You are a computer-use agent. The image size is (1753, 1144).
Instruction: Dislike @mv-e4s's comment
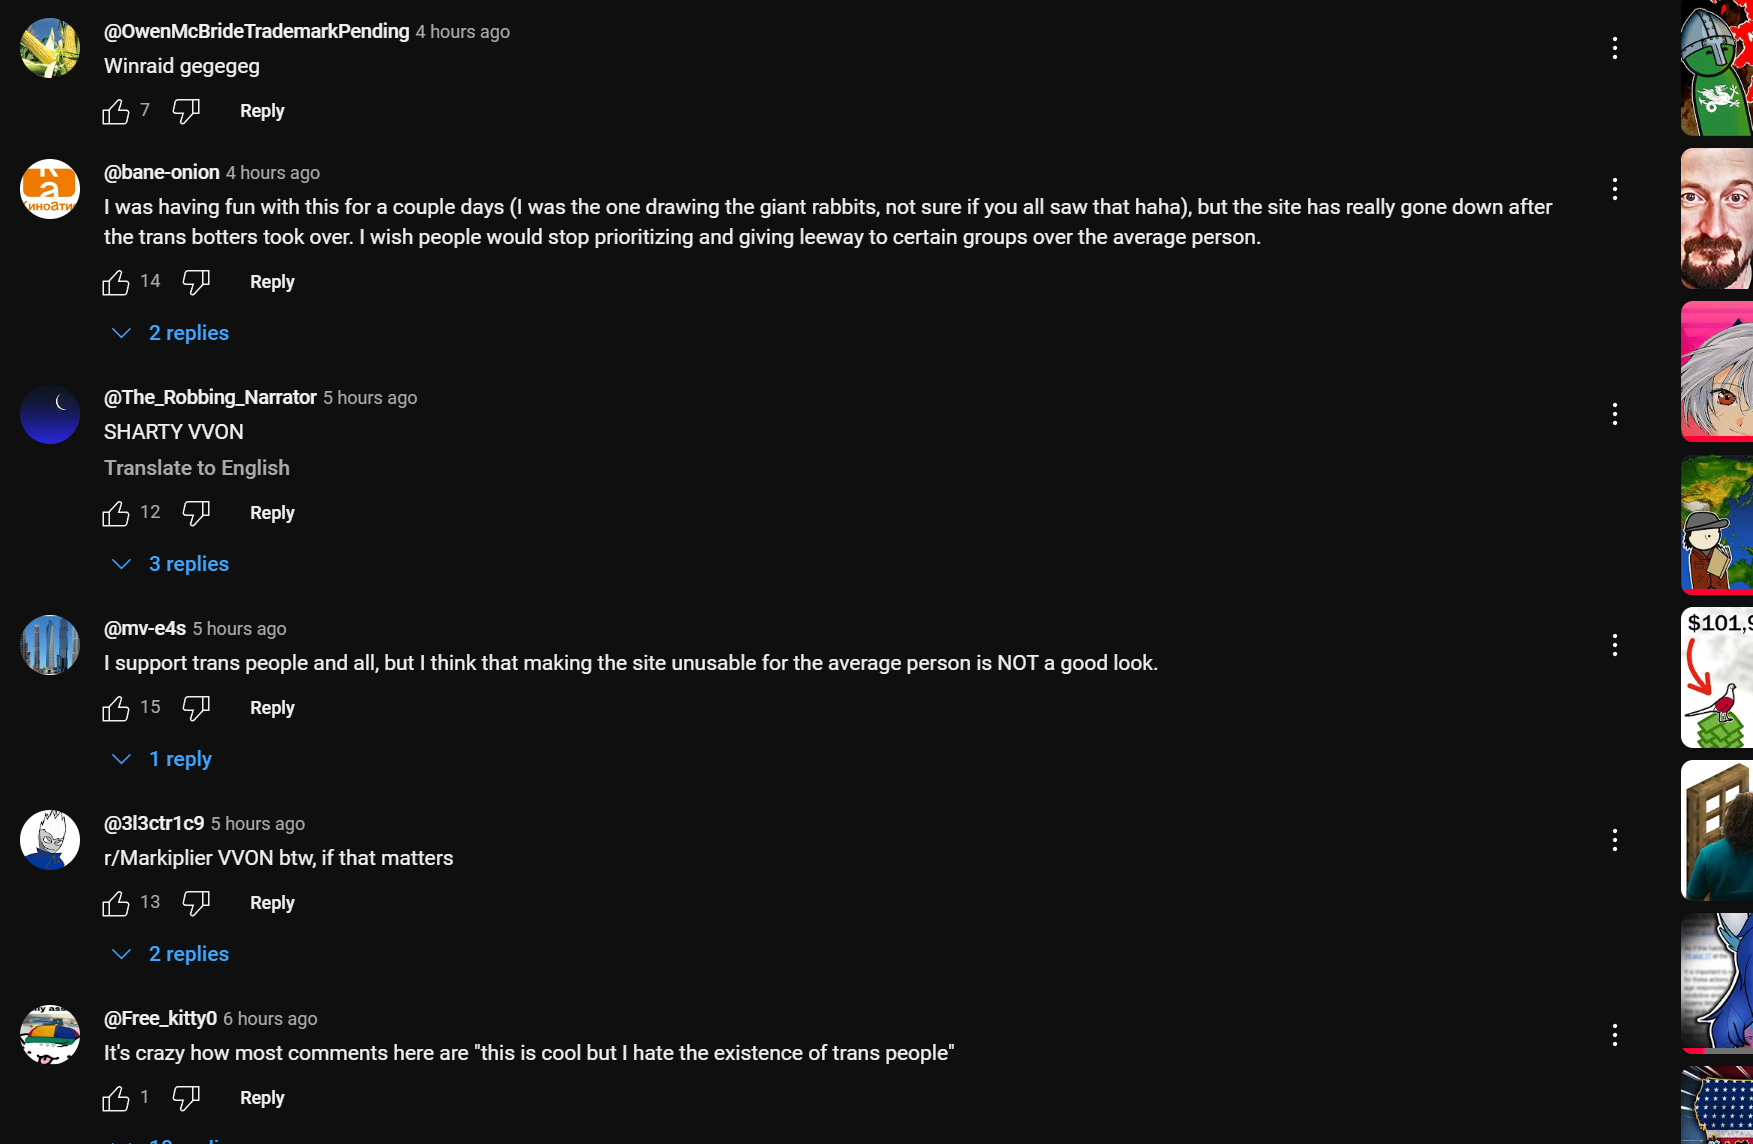(x=196, y=709)
